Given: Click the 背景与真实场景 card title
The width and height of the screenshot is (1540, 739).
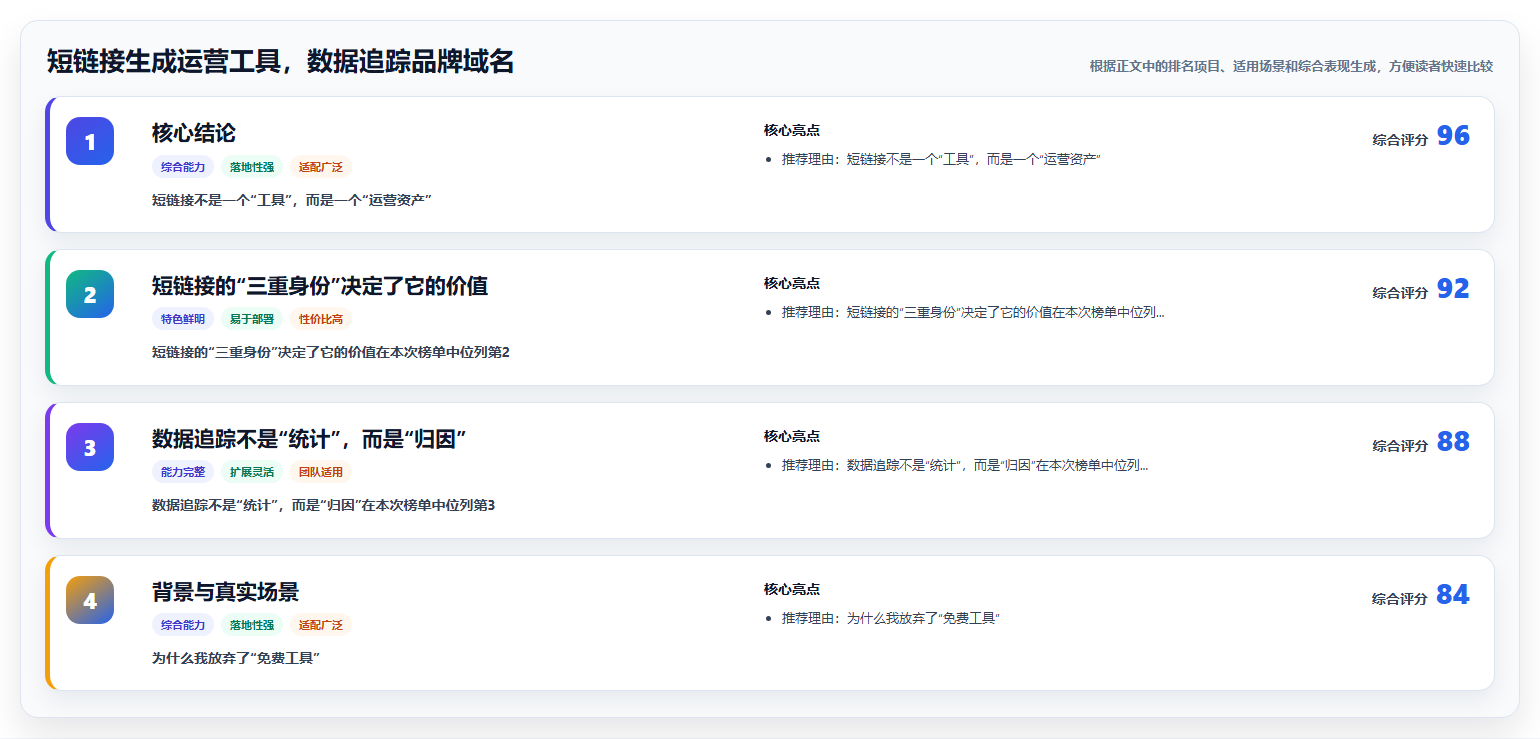Looking at the screenshot, I should pos(225,592).
